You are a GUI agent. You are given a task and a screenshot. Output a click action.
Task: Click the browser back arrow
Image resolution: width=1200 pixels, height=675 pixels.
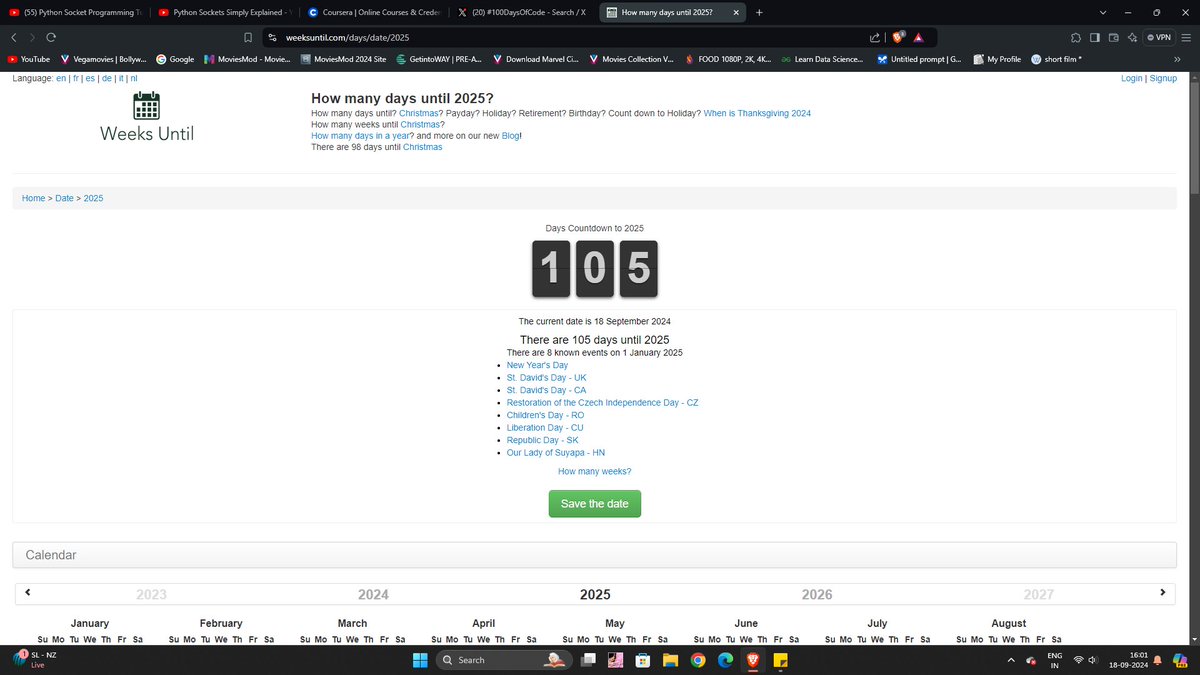pyautogui.click(x=13, y=37)
